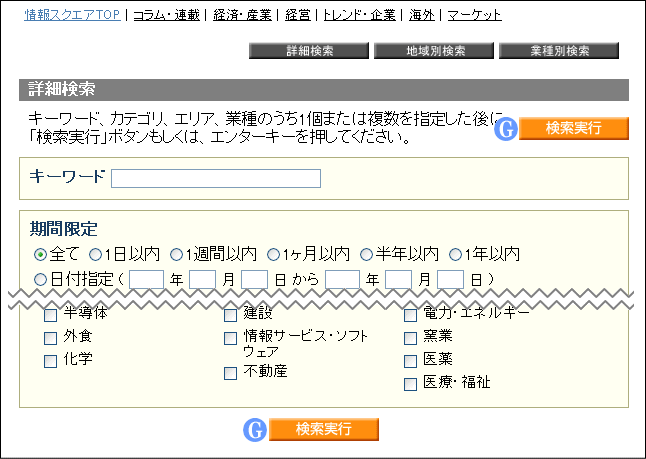
Task: Open the 経営 navigation link
Action: 297,15
